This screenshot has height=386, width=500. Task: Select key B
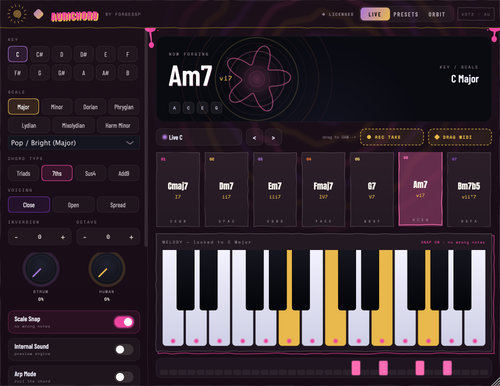click(127, 73)
